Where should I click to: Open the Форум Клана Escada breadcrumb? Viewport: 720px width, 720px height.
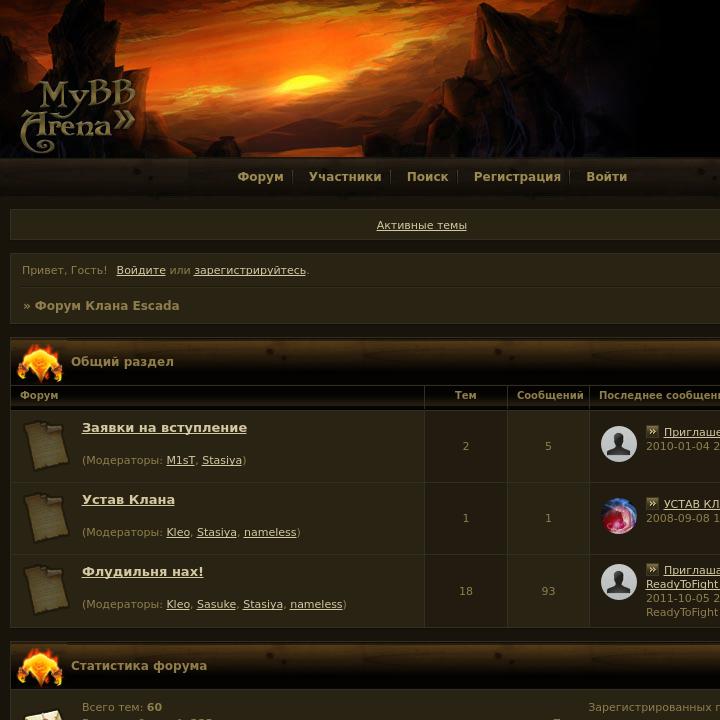pos(107,306)
